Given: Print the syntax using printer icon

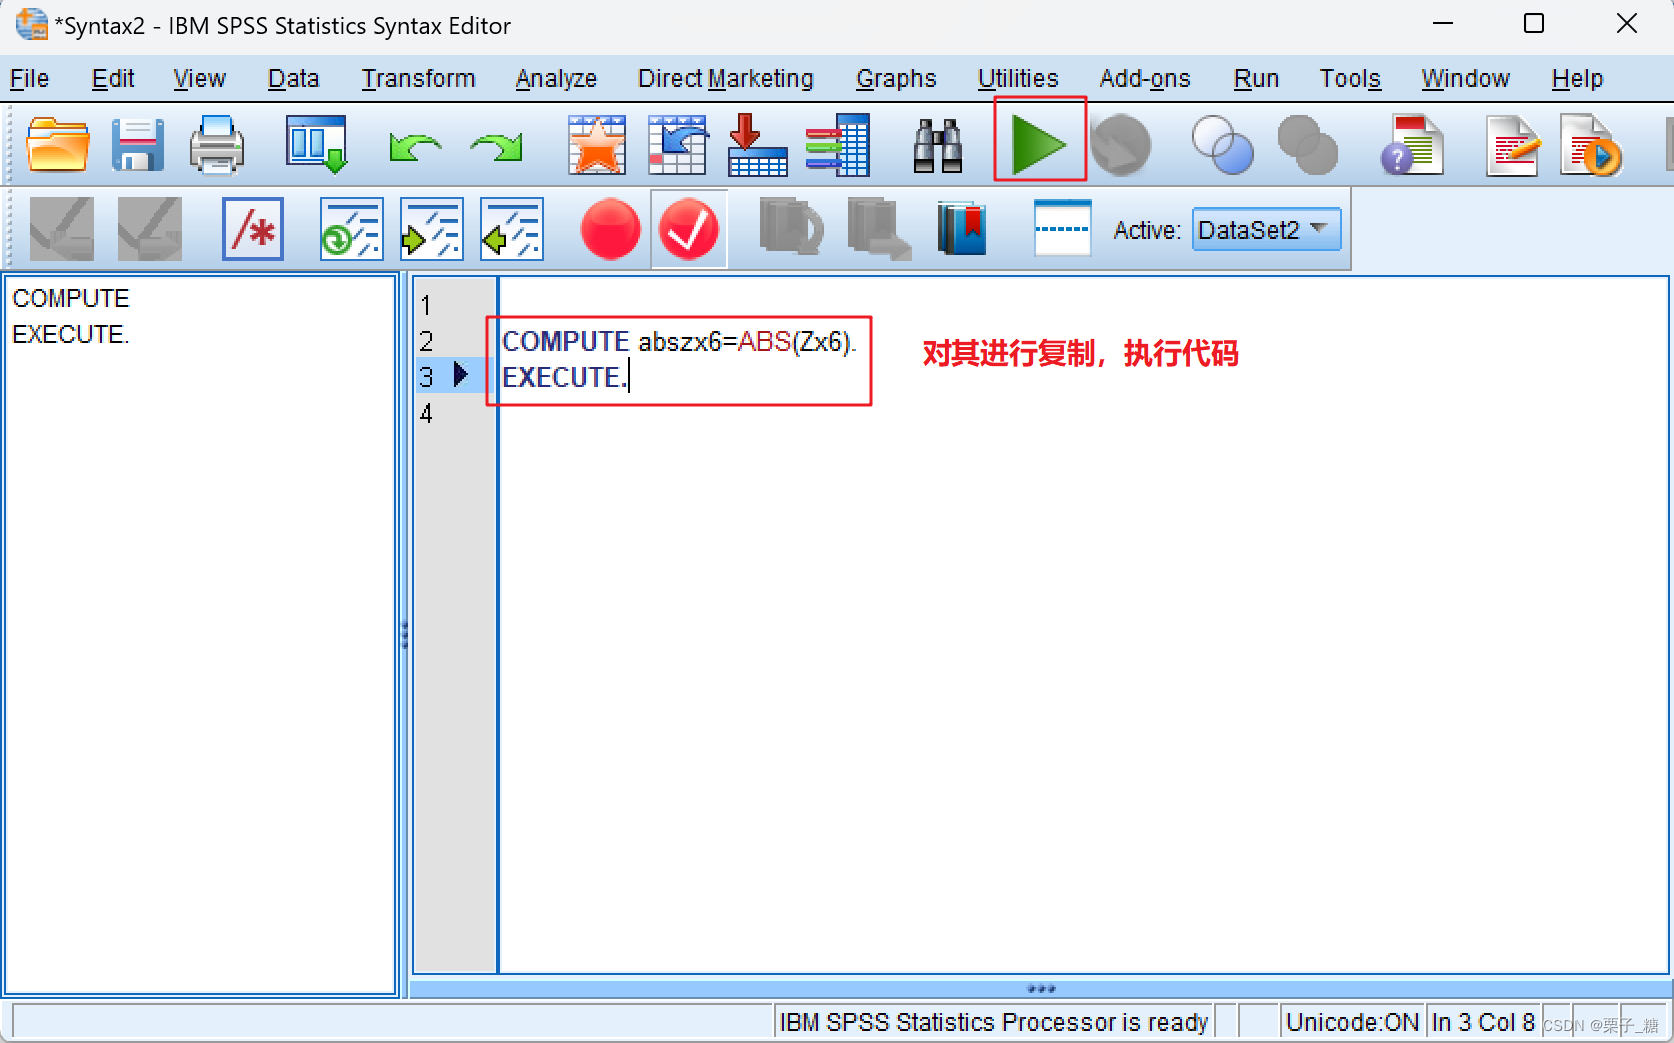Looking at the screenshot, I should pos(217,145).
